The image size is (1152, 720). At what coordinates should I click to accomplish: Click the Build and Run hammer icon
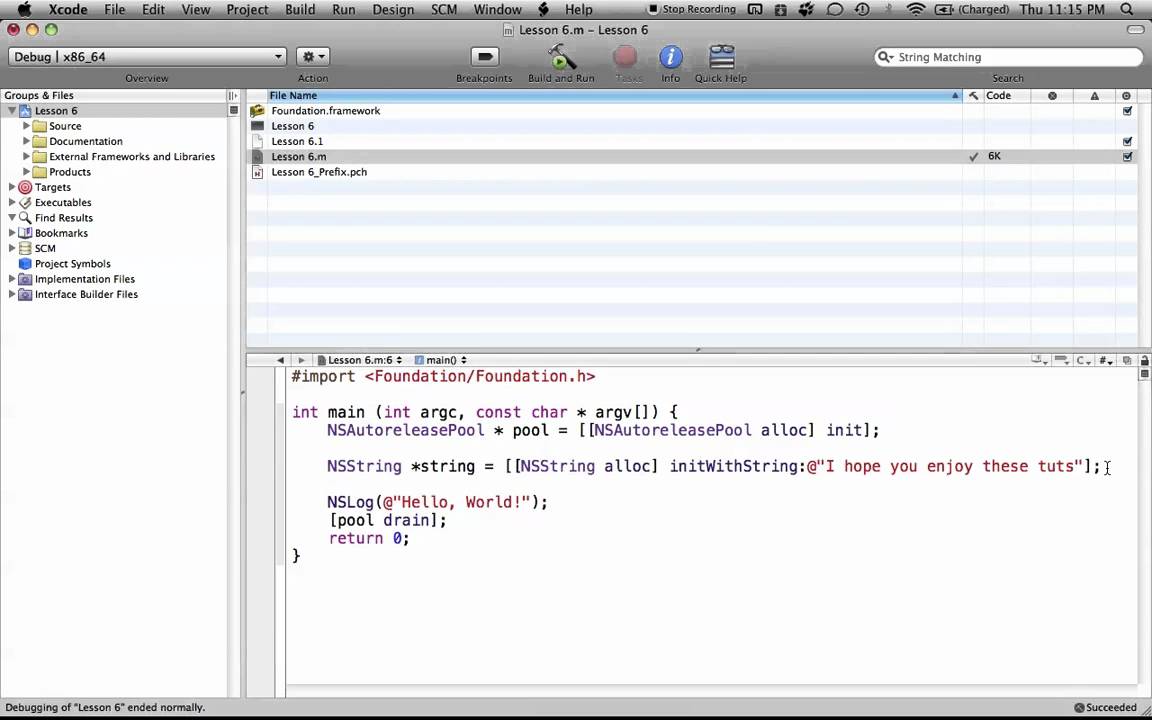point(561,57)
